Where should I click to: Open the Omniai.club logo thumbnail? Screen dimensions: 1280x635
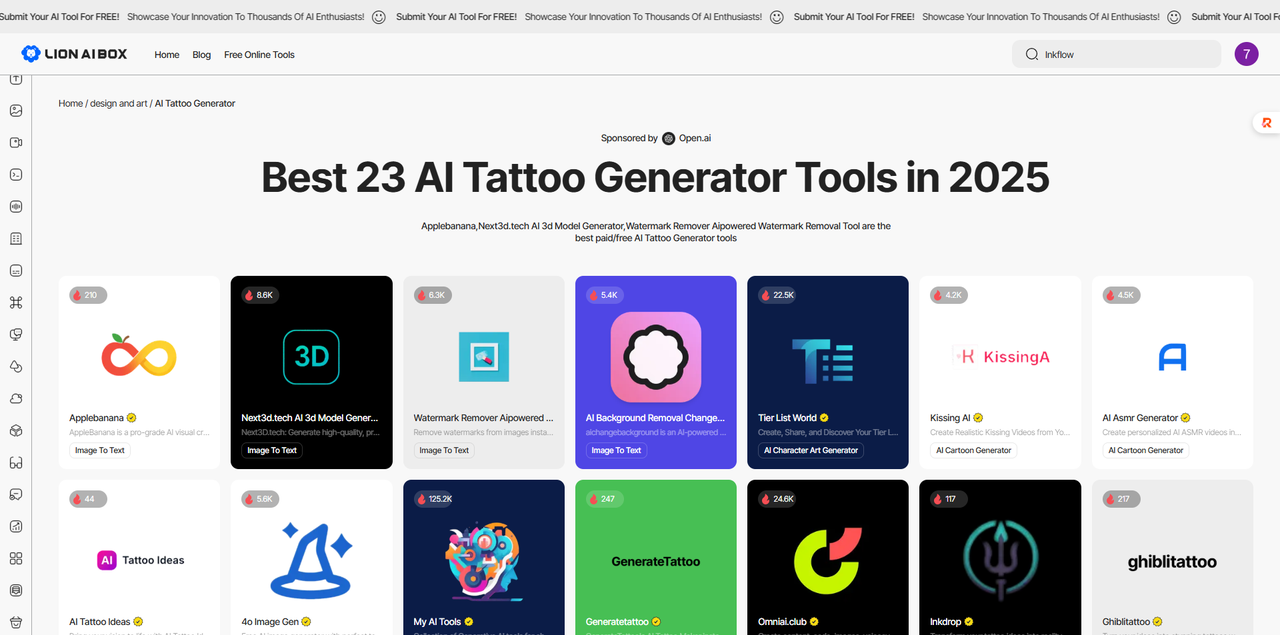point(828,560)
